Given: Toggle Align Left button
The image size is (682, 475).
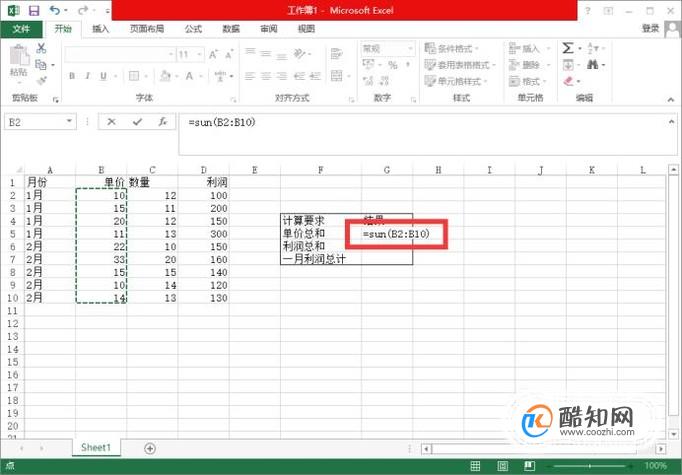Looking at the screenshot, I should pyautogui.click(x=250, y=76).
